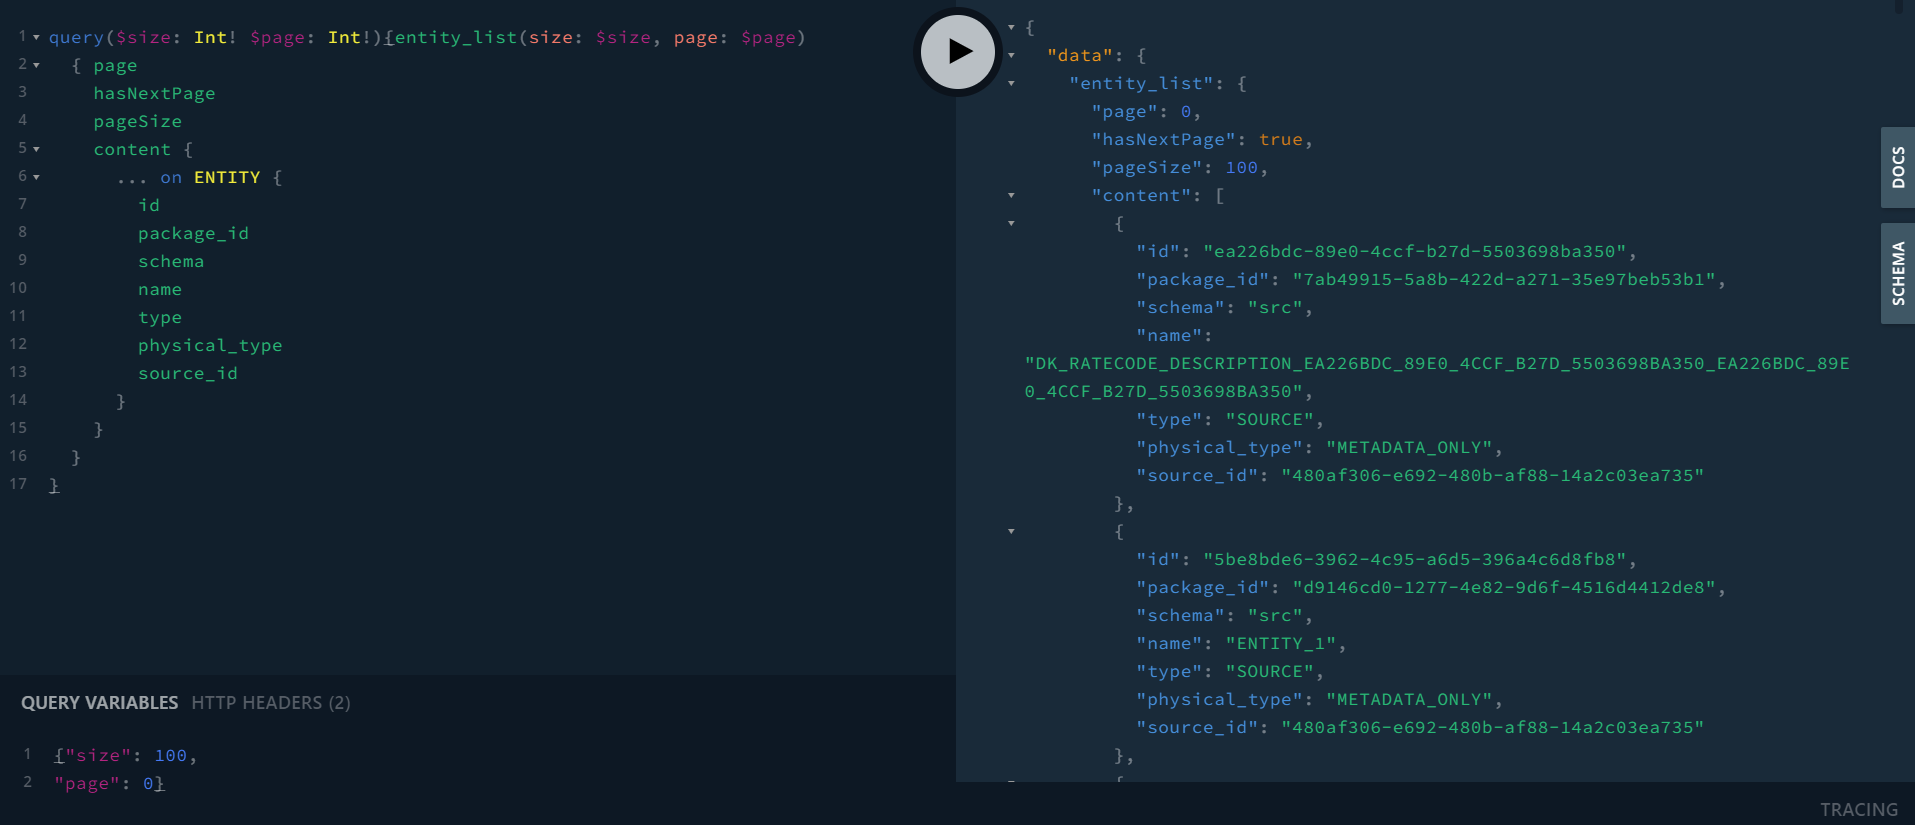Fold the "entity_list" node in the response
Screen dimensions: 1916x825
[1011, 84]
